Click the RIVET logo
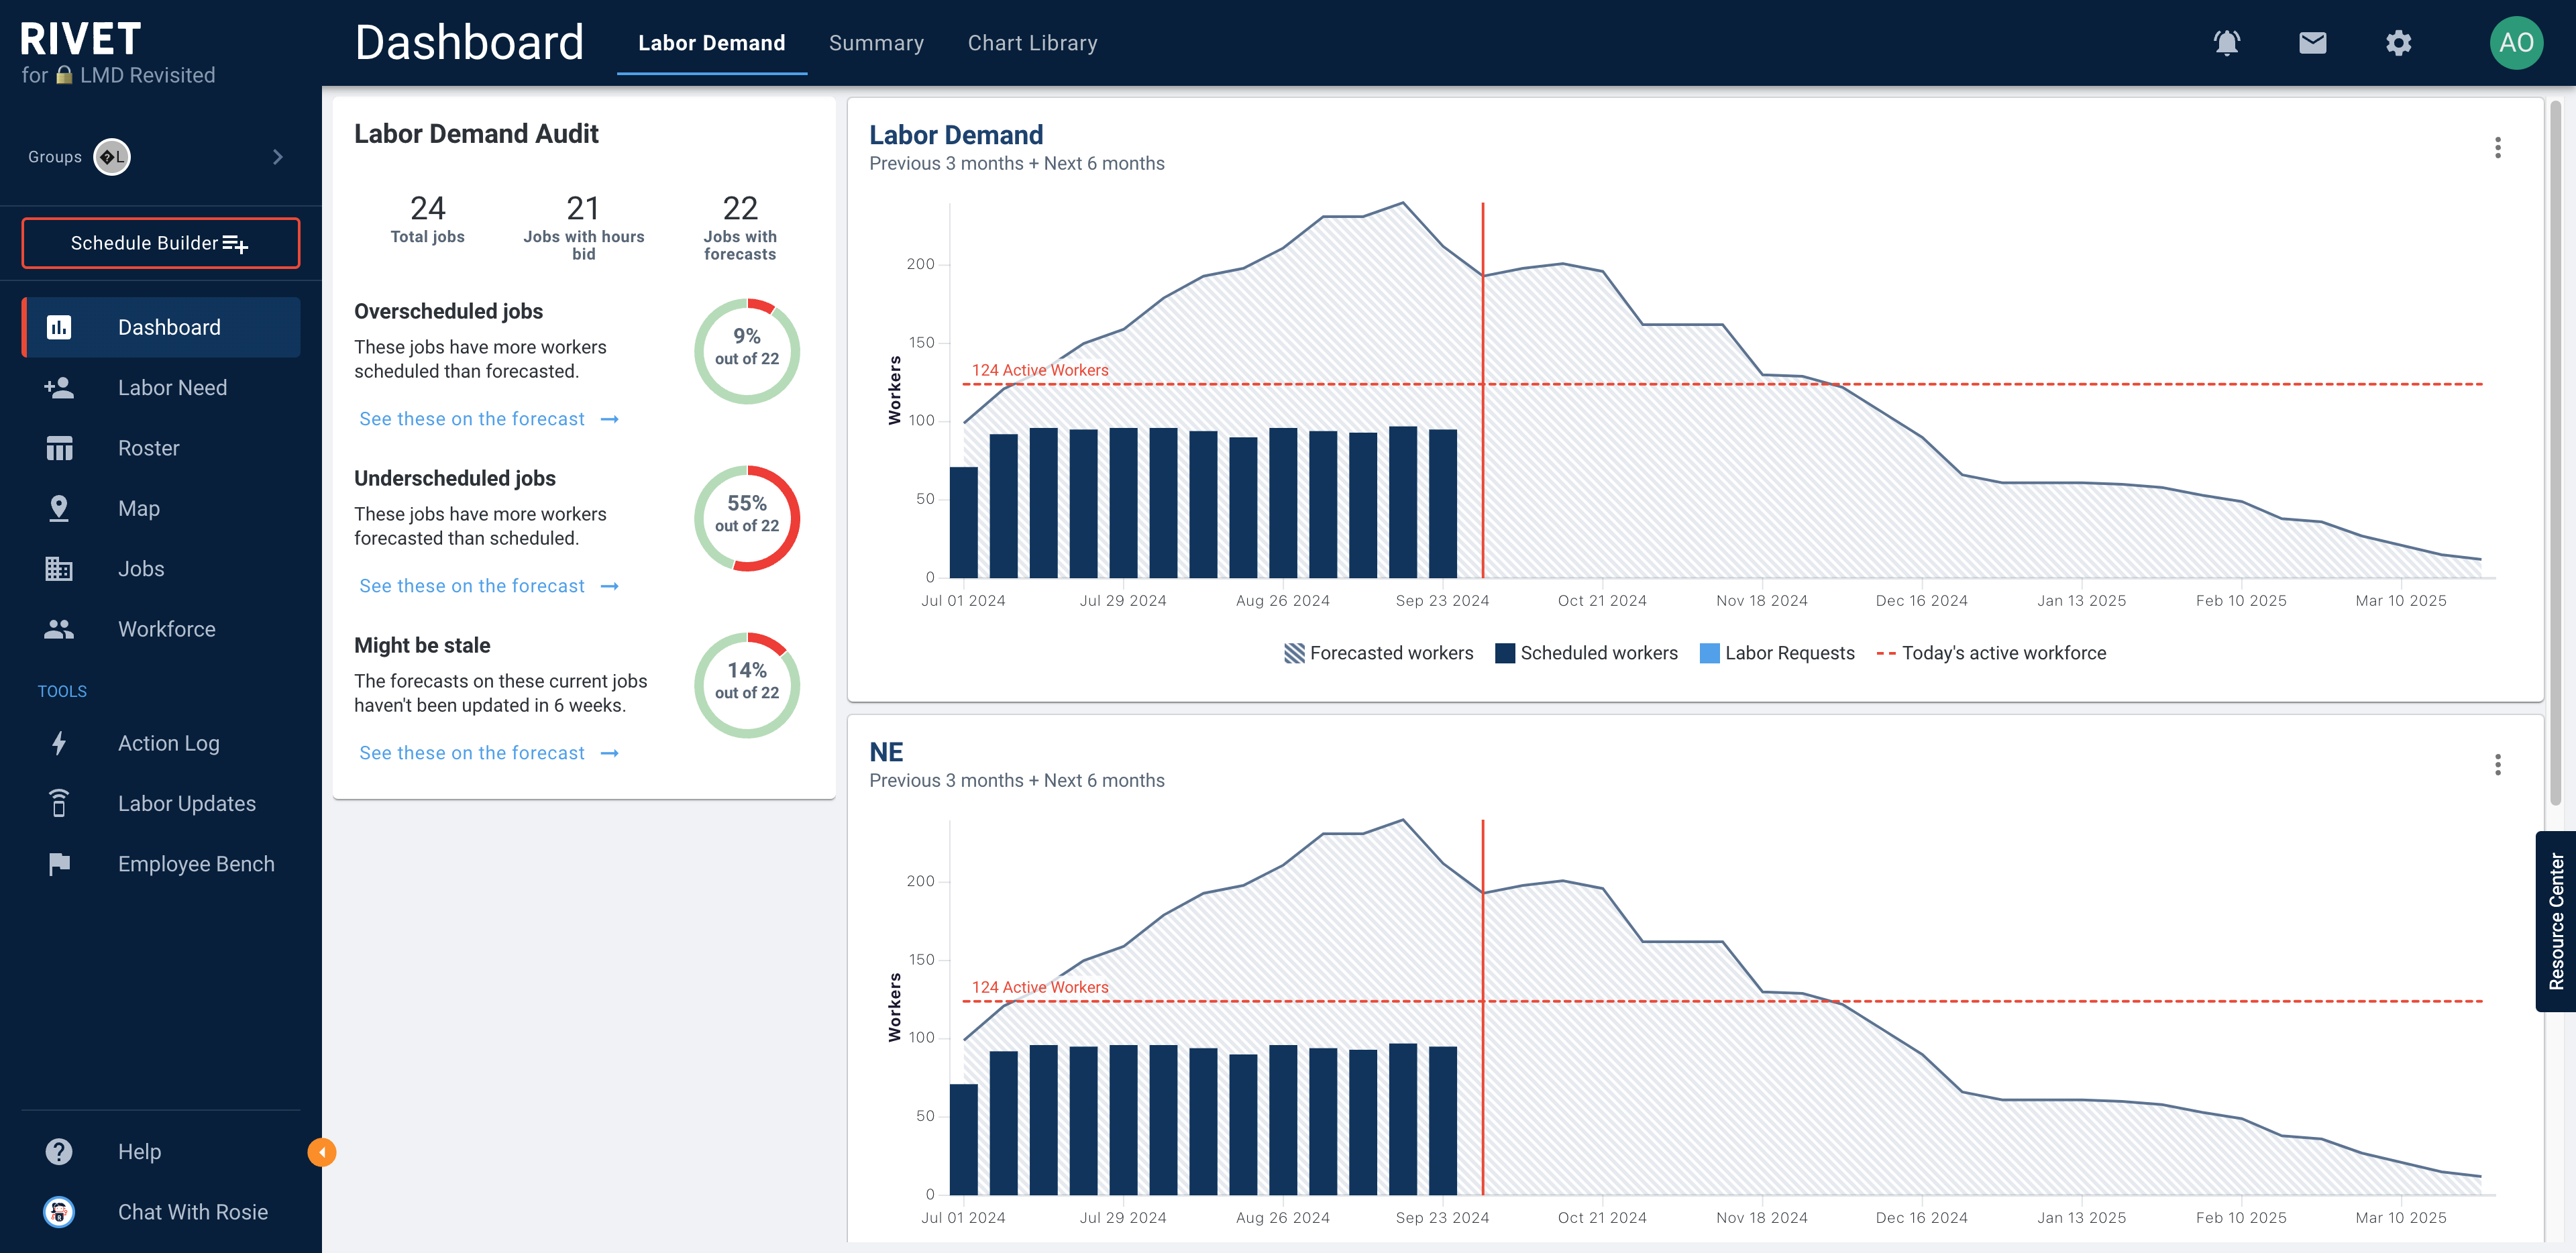 click(x=81, y=39)
